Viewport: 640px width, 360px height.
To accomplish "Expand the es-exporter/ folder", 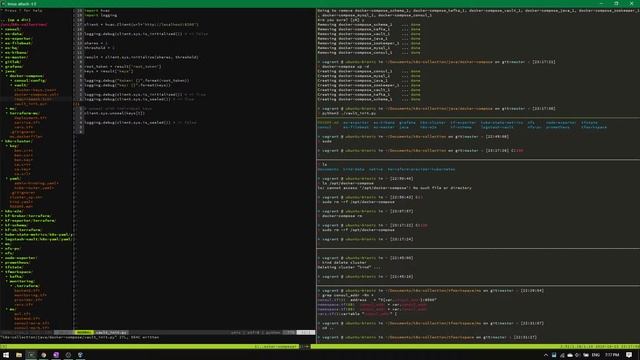I will [x=18, y=38].
